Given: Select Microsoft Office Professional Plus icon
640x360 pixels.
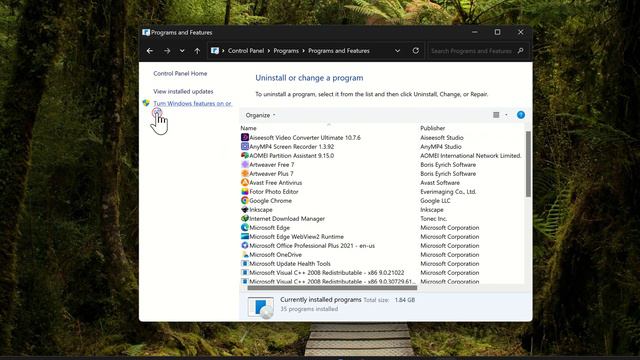Looking at the screenshot, I should tap(244, 245).
